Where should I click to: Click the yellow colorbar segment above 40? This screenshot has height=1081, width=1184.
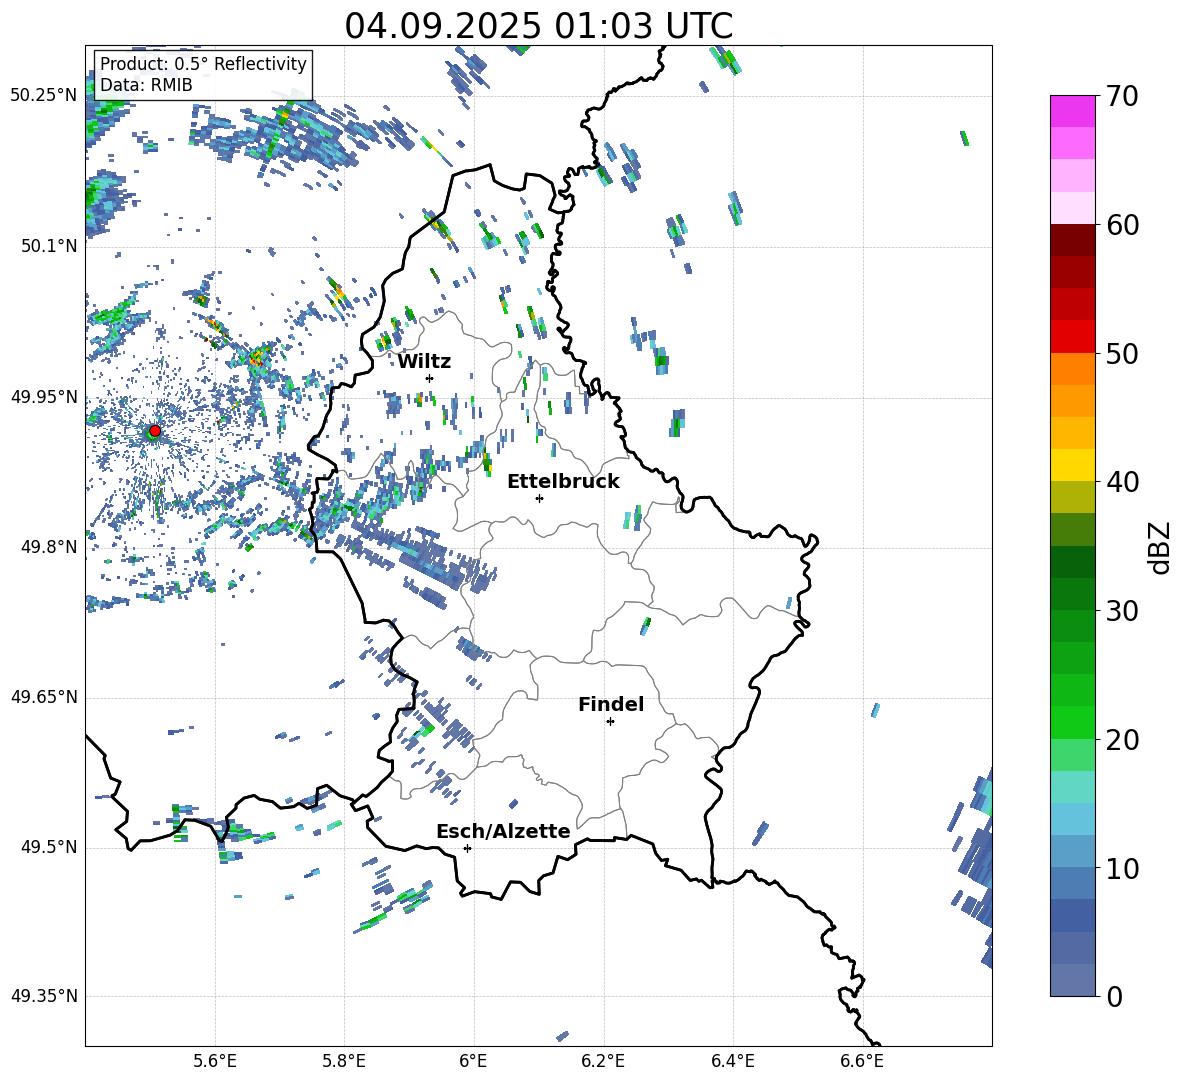[1072, 465]
